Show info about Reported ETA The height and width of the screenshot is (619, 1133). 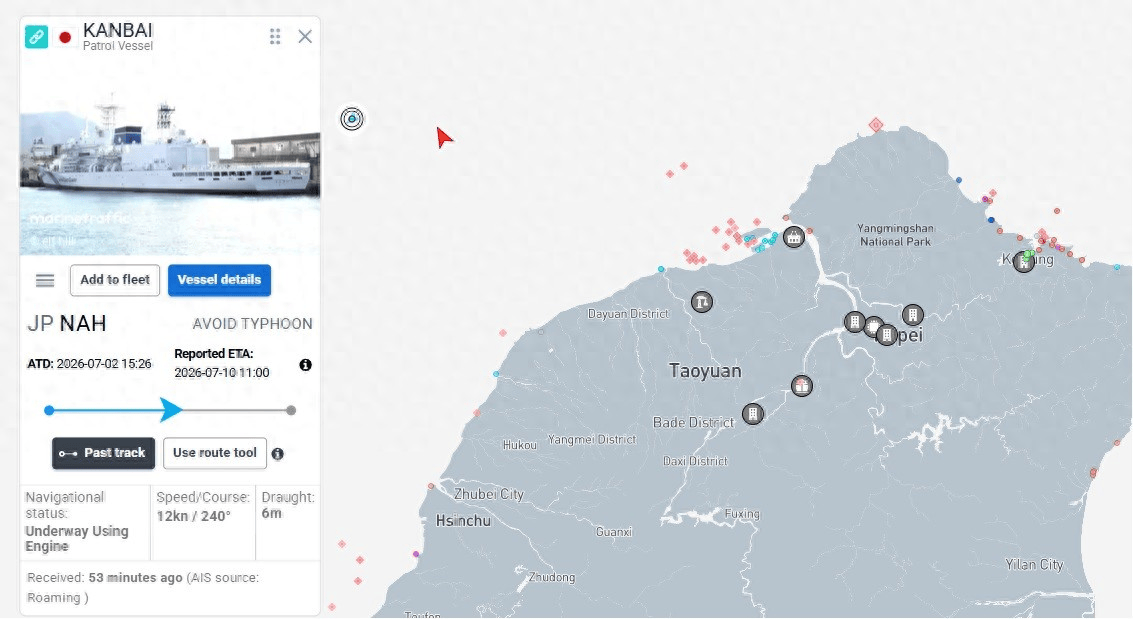tap(306, 365)
